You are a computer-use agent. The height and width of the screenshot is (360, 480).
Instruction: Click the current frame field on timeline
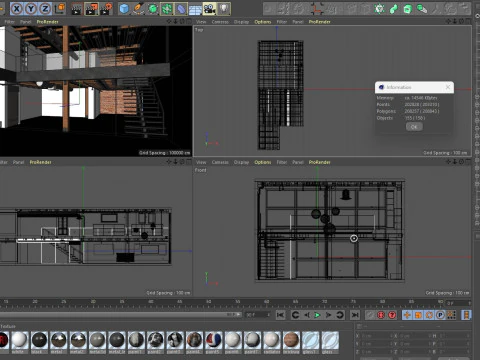458,303
